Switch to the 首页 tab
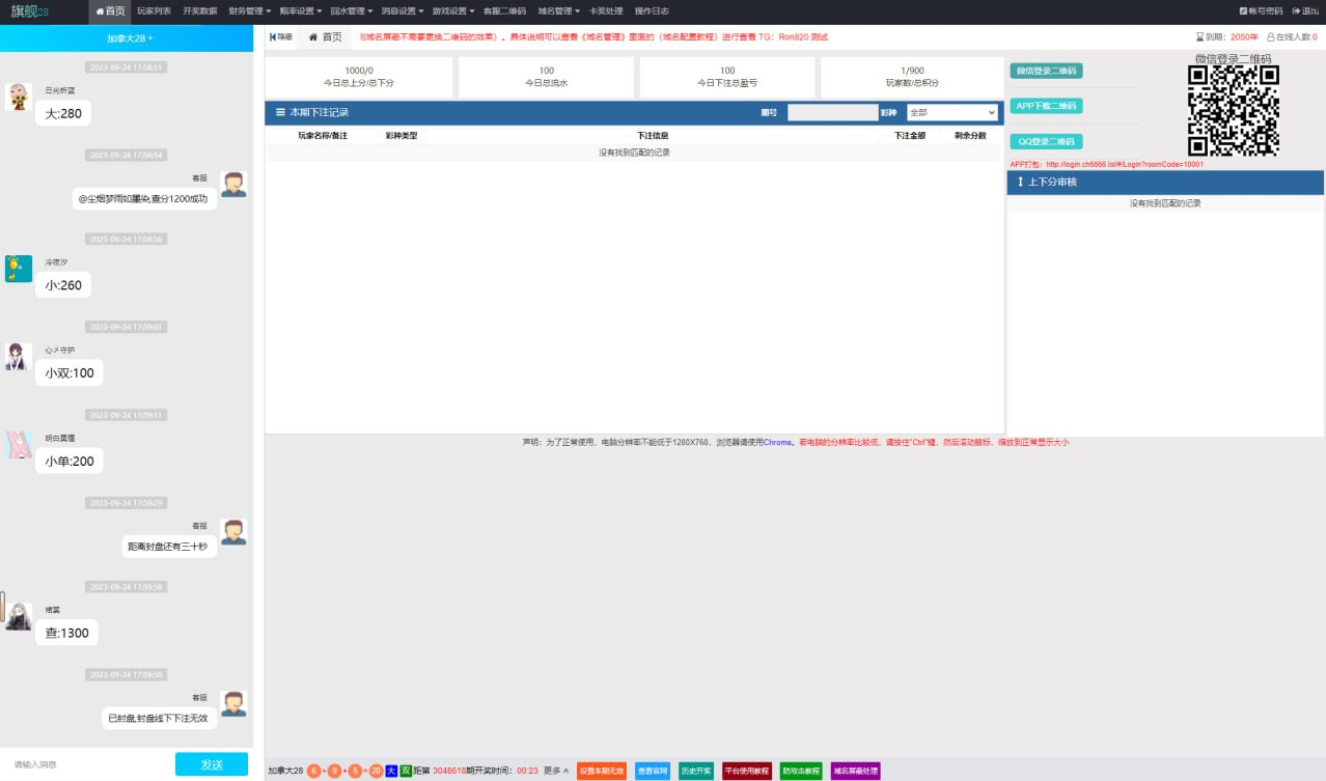The height and width of the screenshot is (781, 1326). (325, 37)
